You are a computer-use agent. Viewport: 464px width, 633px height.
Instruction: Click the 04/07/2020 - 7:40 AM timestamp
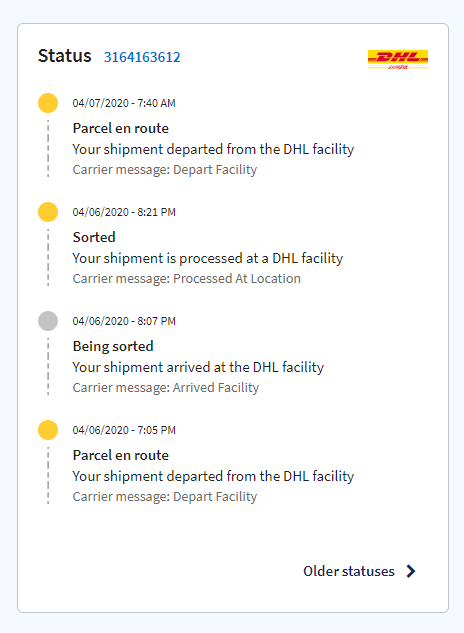tap(124, 103)
